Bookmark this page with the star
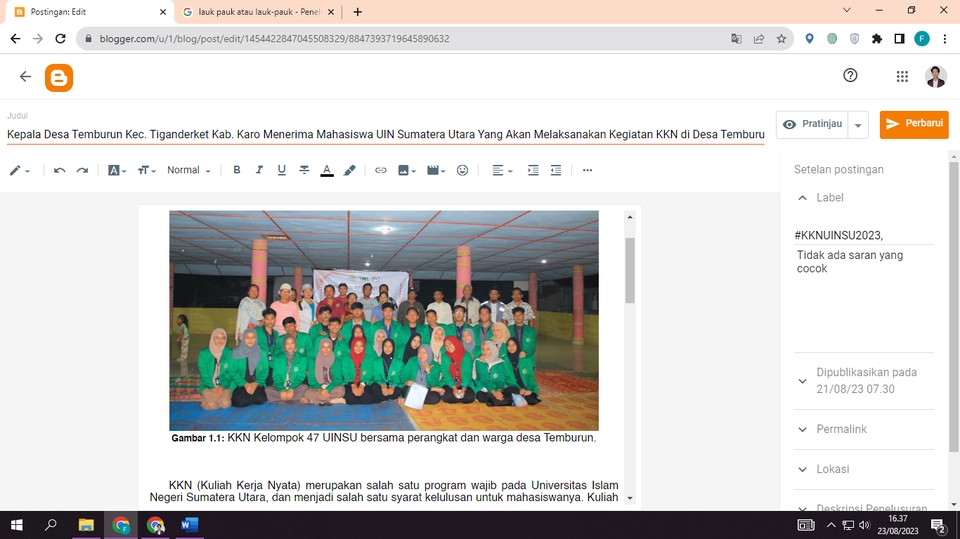Viewport: 960px width, 539px height. [x=781, y=39]
